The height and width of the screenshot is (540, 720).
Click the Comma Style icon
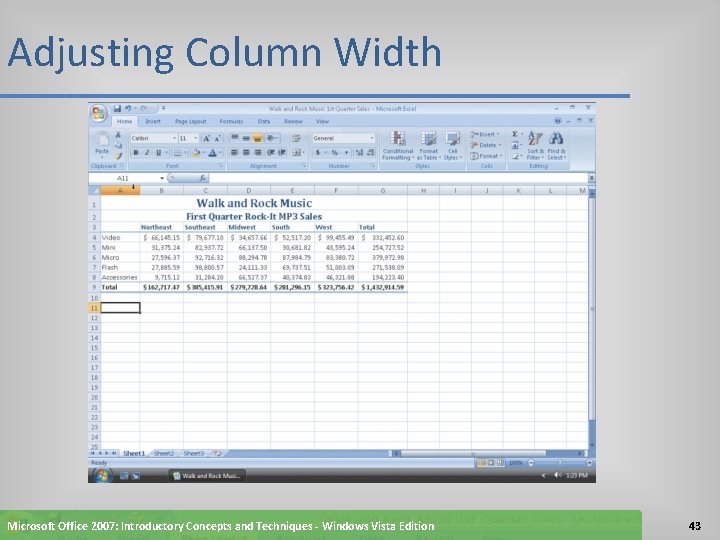tap(346, 152)
